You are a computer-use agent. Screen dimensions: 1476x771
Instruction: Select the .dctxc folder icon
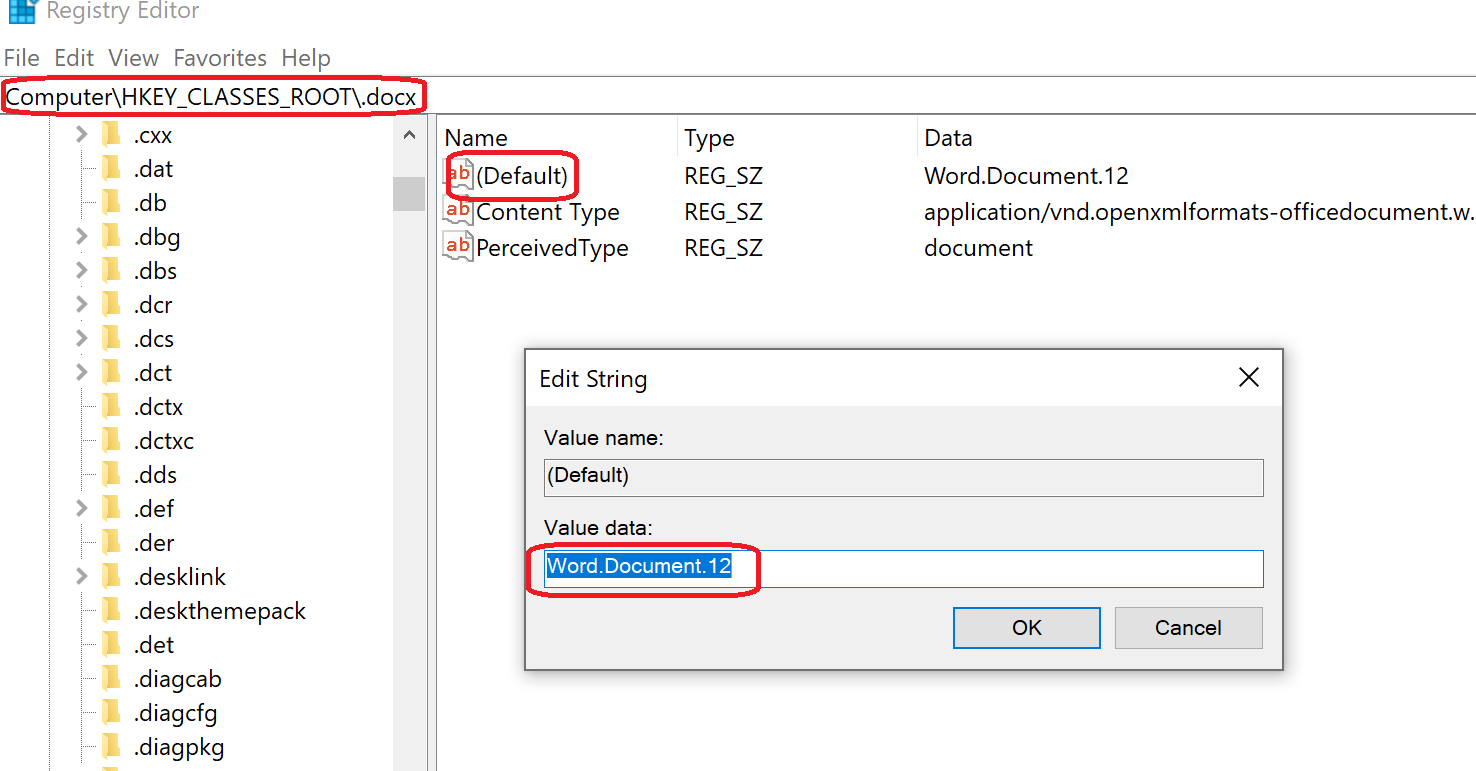pos(111,441)
